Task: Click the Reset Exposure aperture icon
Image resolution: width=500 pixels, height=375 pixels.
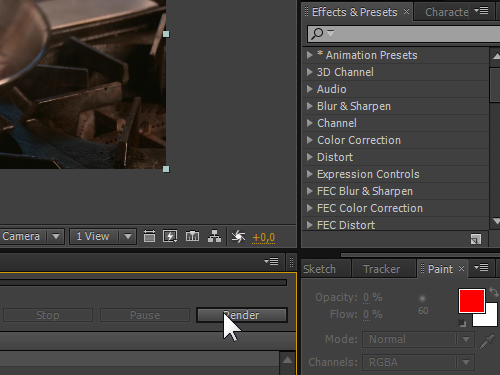Action: (238, 237)
